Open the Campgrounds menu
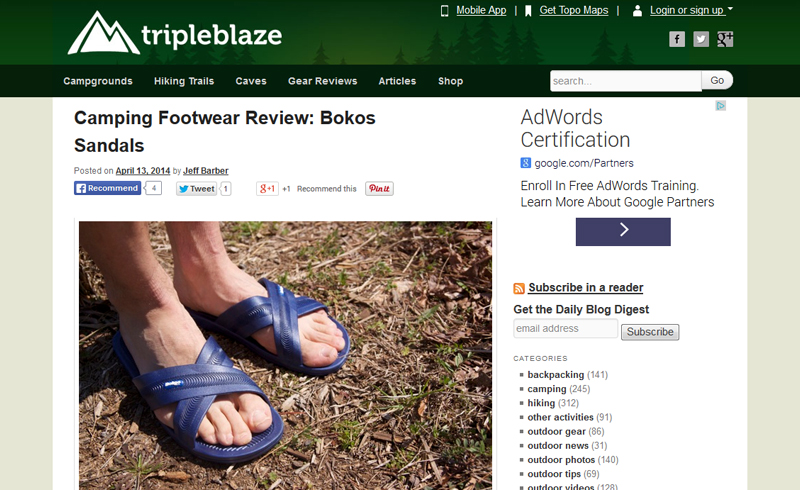Image resolution: width=800 pixels, height=490 pixels. (98, 81)
